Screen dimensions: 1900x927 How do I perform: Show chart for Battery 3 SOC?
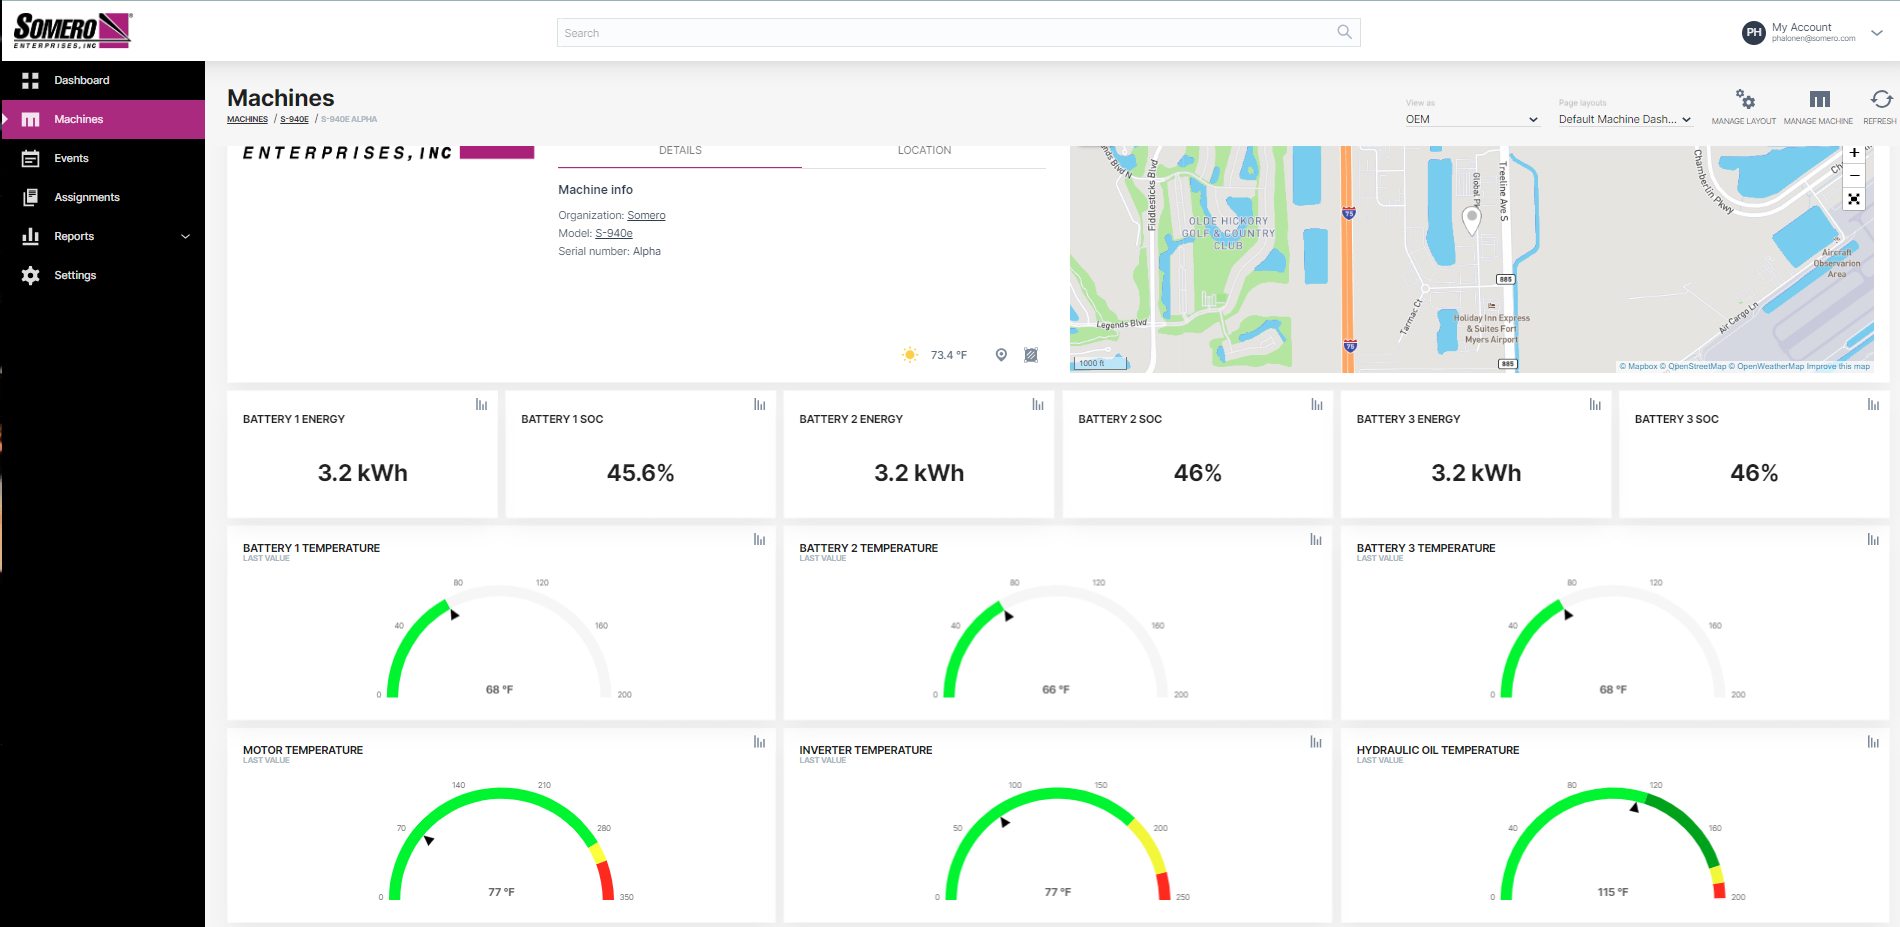[1873, 405]
